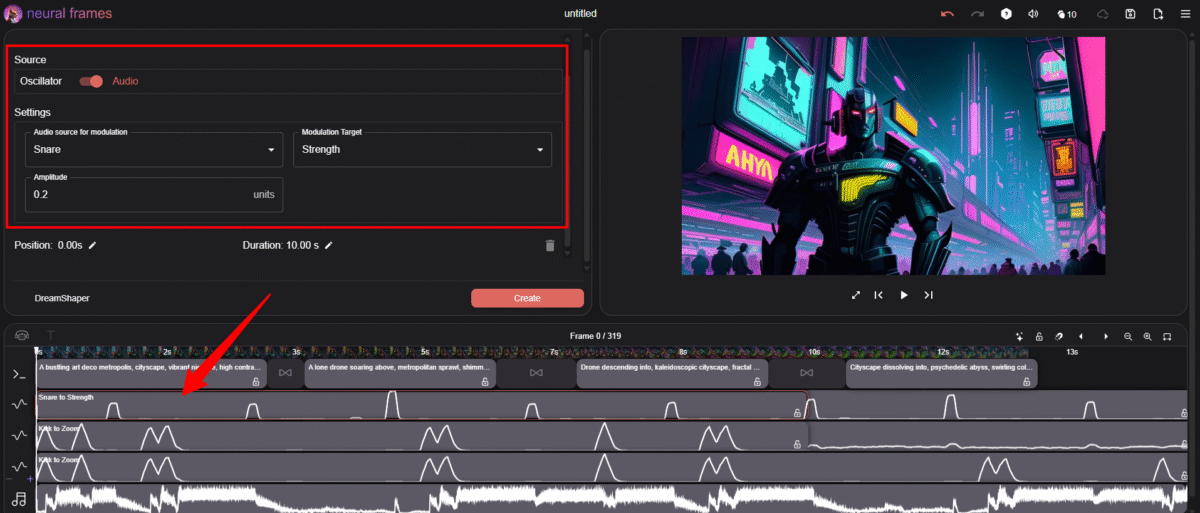The image size is (1200, 513).
Task: Click the audio track music note icon
Action: tap(19, 498)
